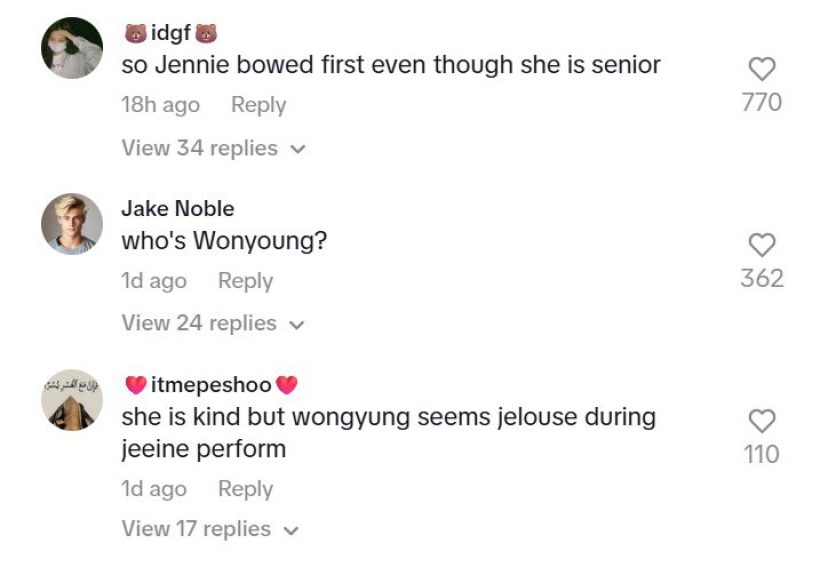This screenshot has width=820, height=567.
Task: Like itmepeshoo's comment
Action: click(x=762, y=421)
